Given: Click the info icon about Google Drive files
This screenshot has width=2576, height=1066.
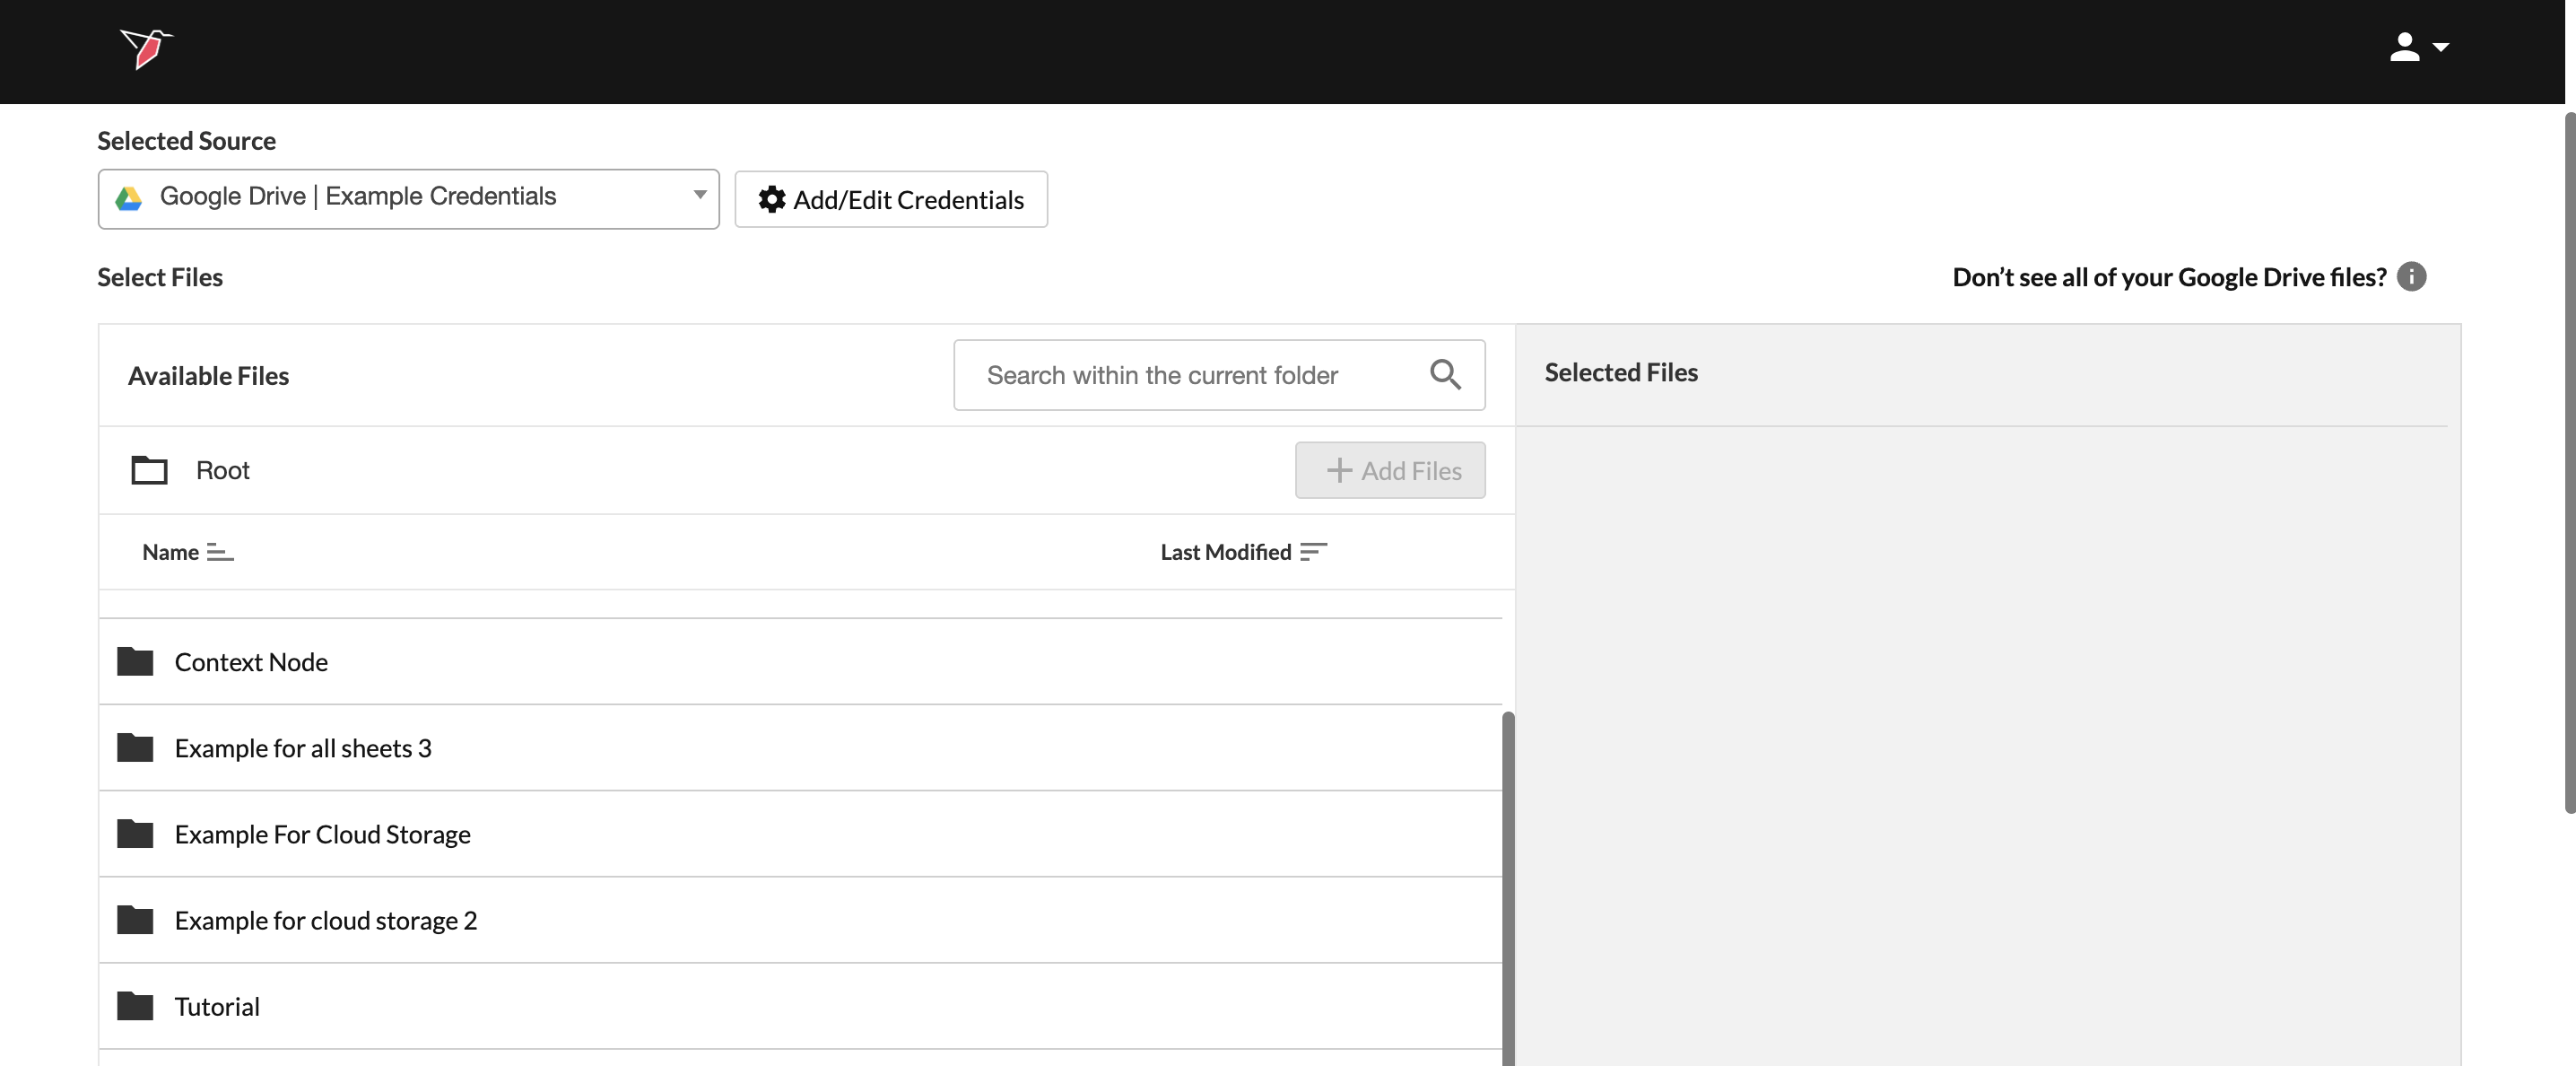Looking at the screenshot, I should [2411, 277].
